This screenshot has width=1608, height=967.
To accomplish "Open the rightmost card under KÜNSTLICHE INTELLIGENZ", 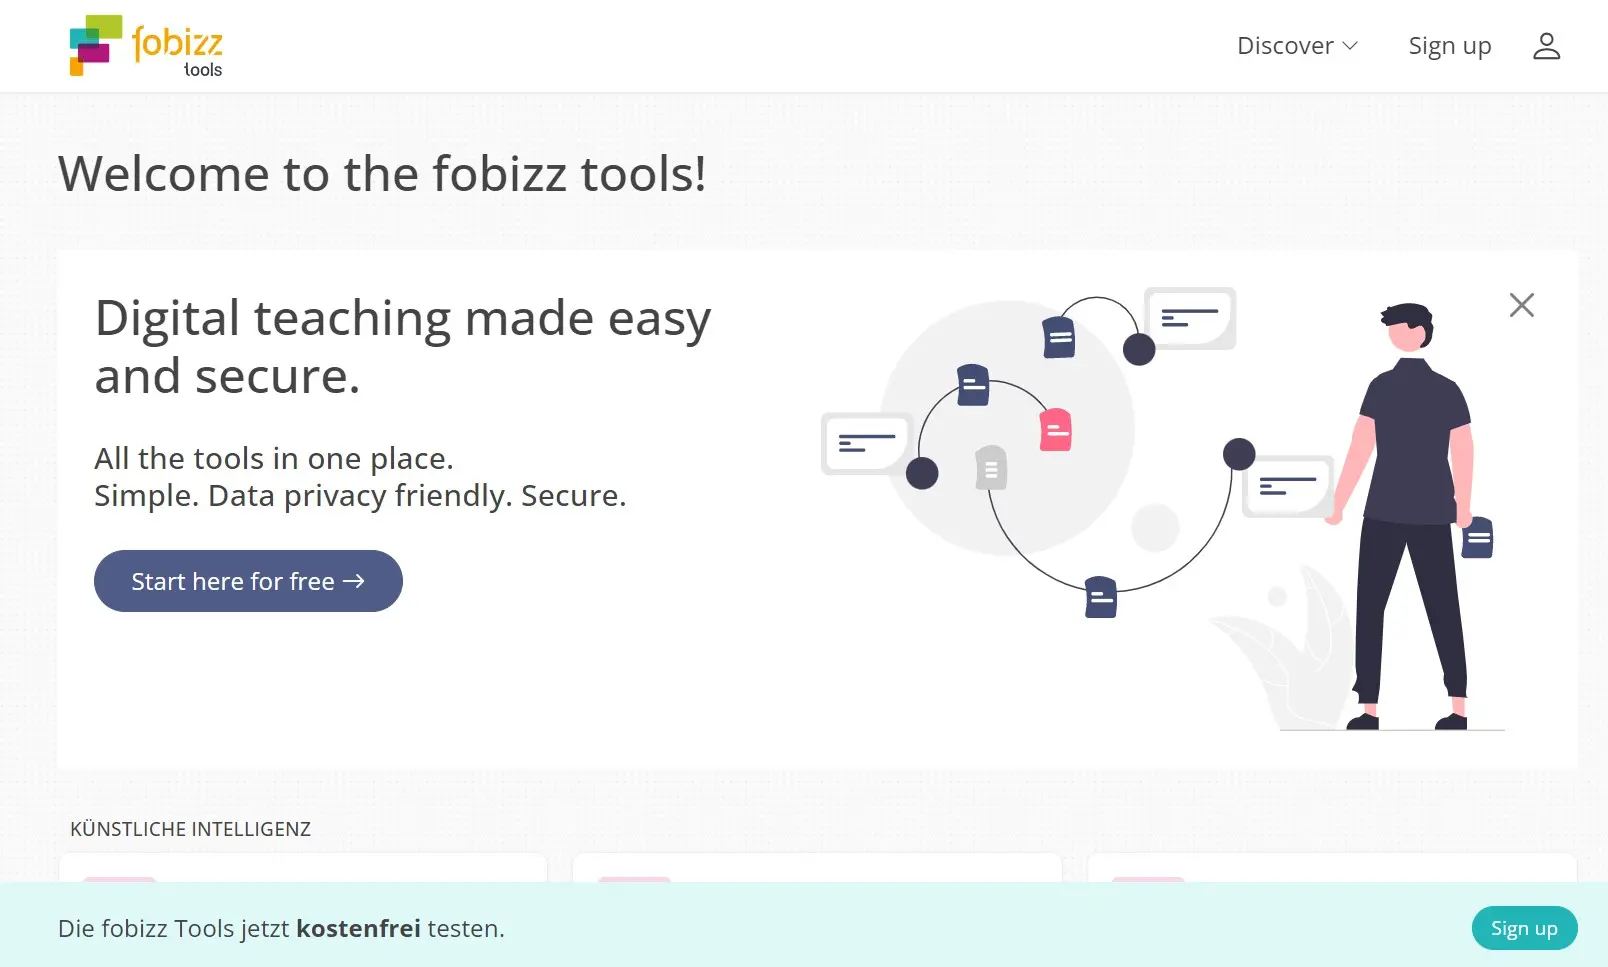I will pyautogui.click(x=1331, y=868).
